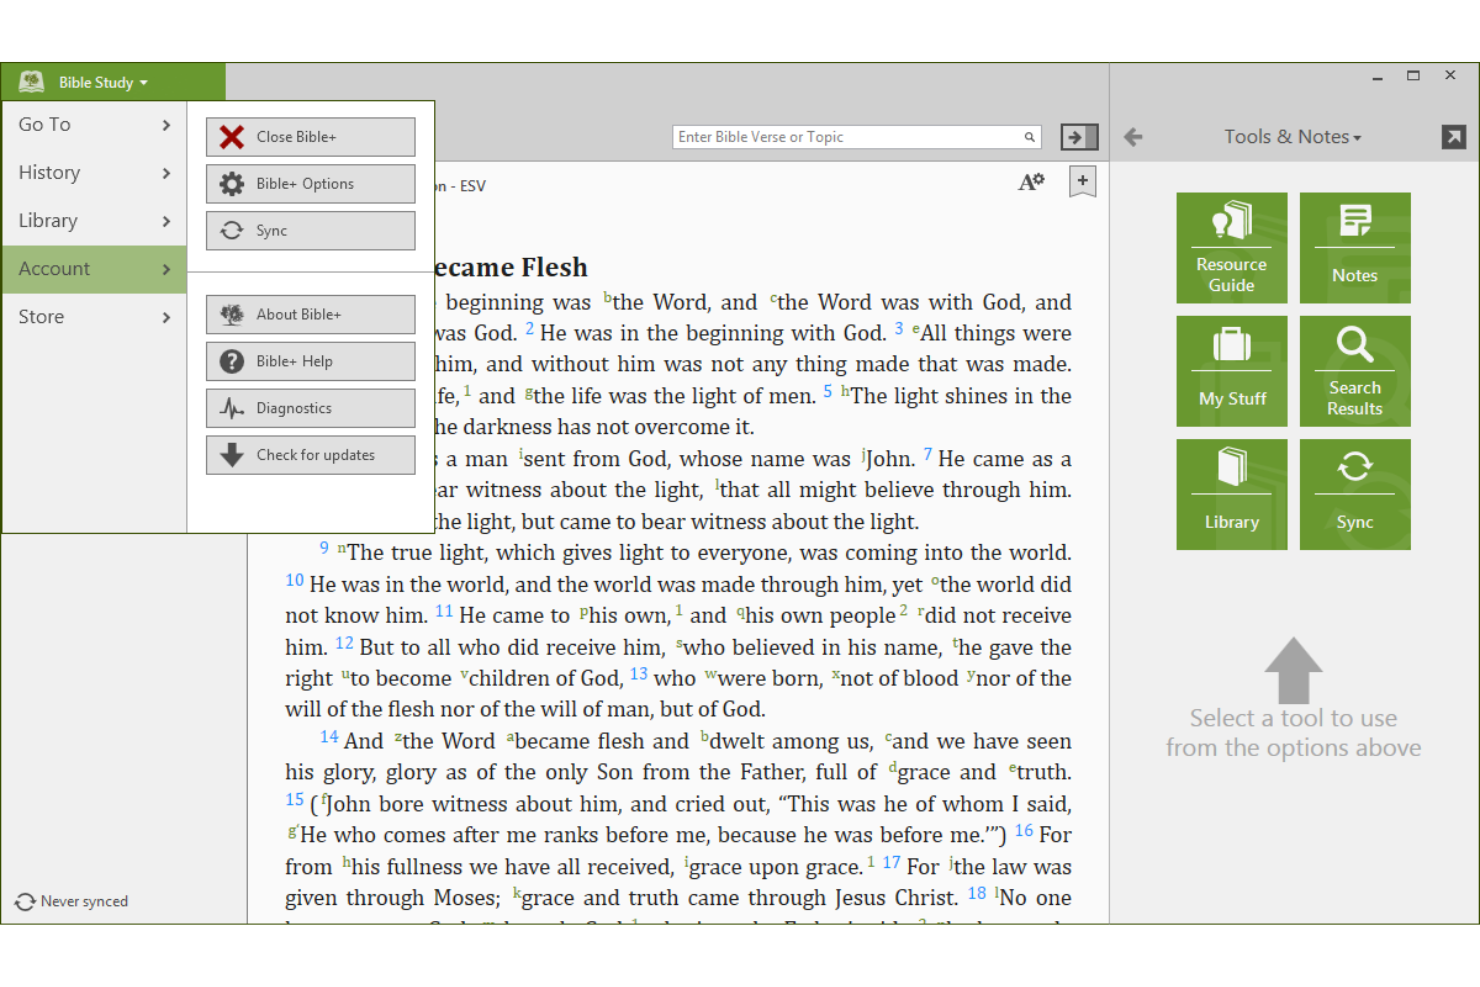Expand the Library submenu
Viewport: 1480px width, 987px height.
pyautogui.click(x=94, y=221)
